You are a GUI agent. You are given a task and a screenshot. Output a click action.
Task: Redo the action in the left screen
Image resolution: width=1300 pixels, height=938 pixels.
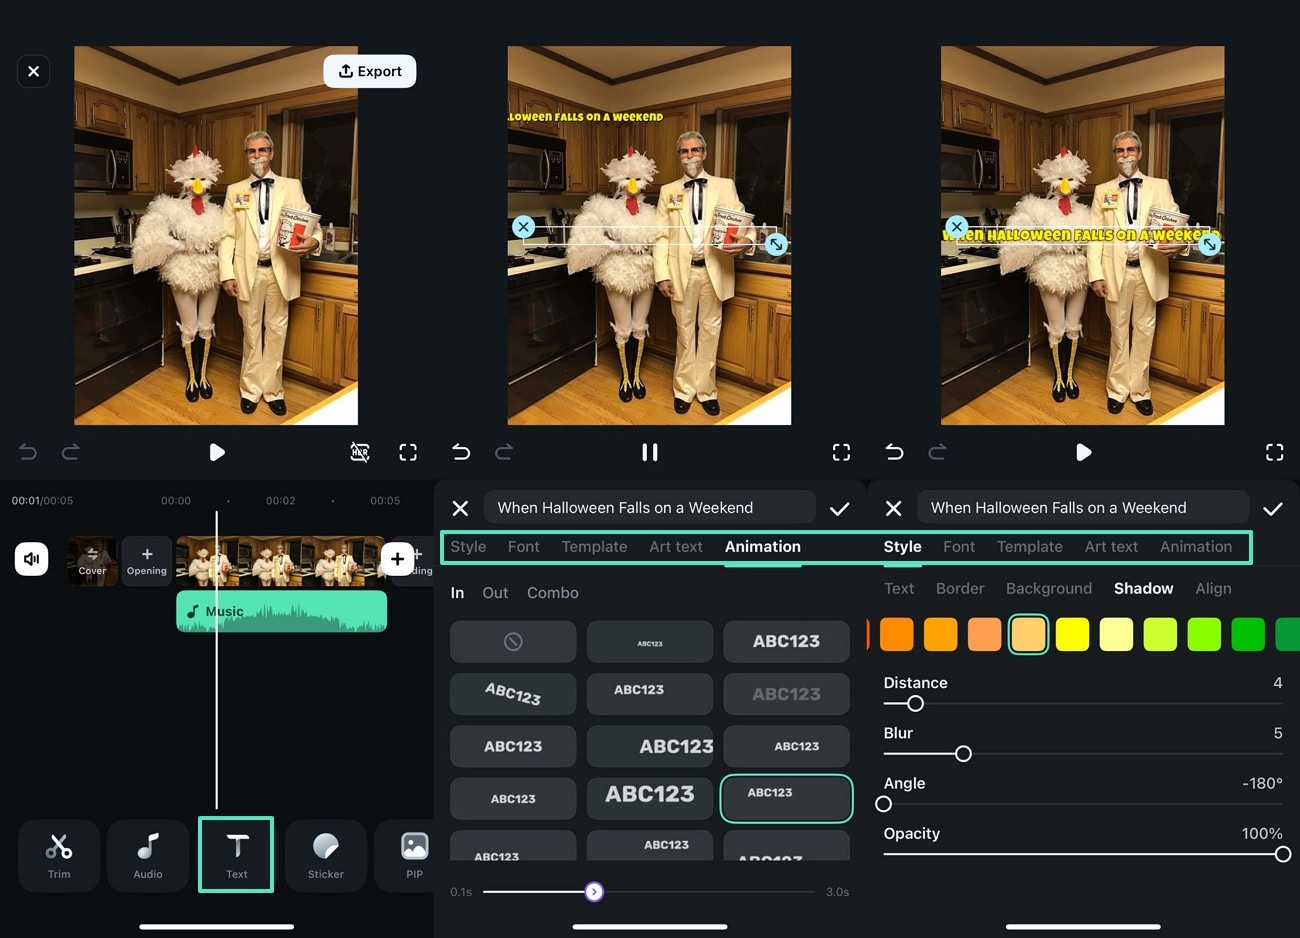[x=71, y=452]
